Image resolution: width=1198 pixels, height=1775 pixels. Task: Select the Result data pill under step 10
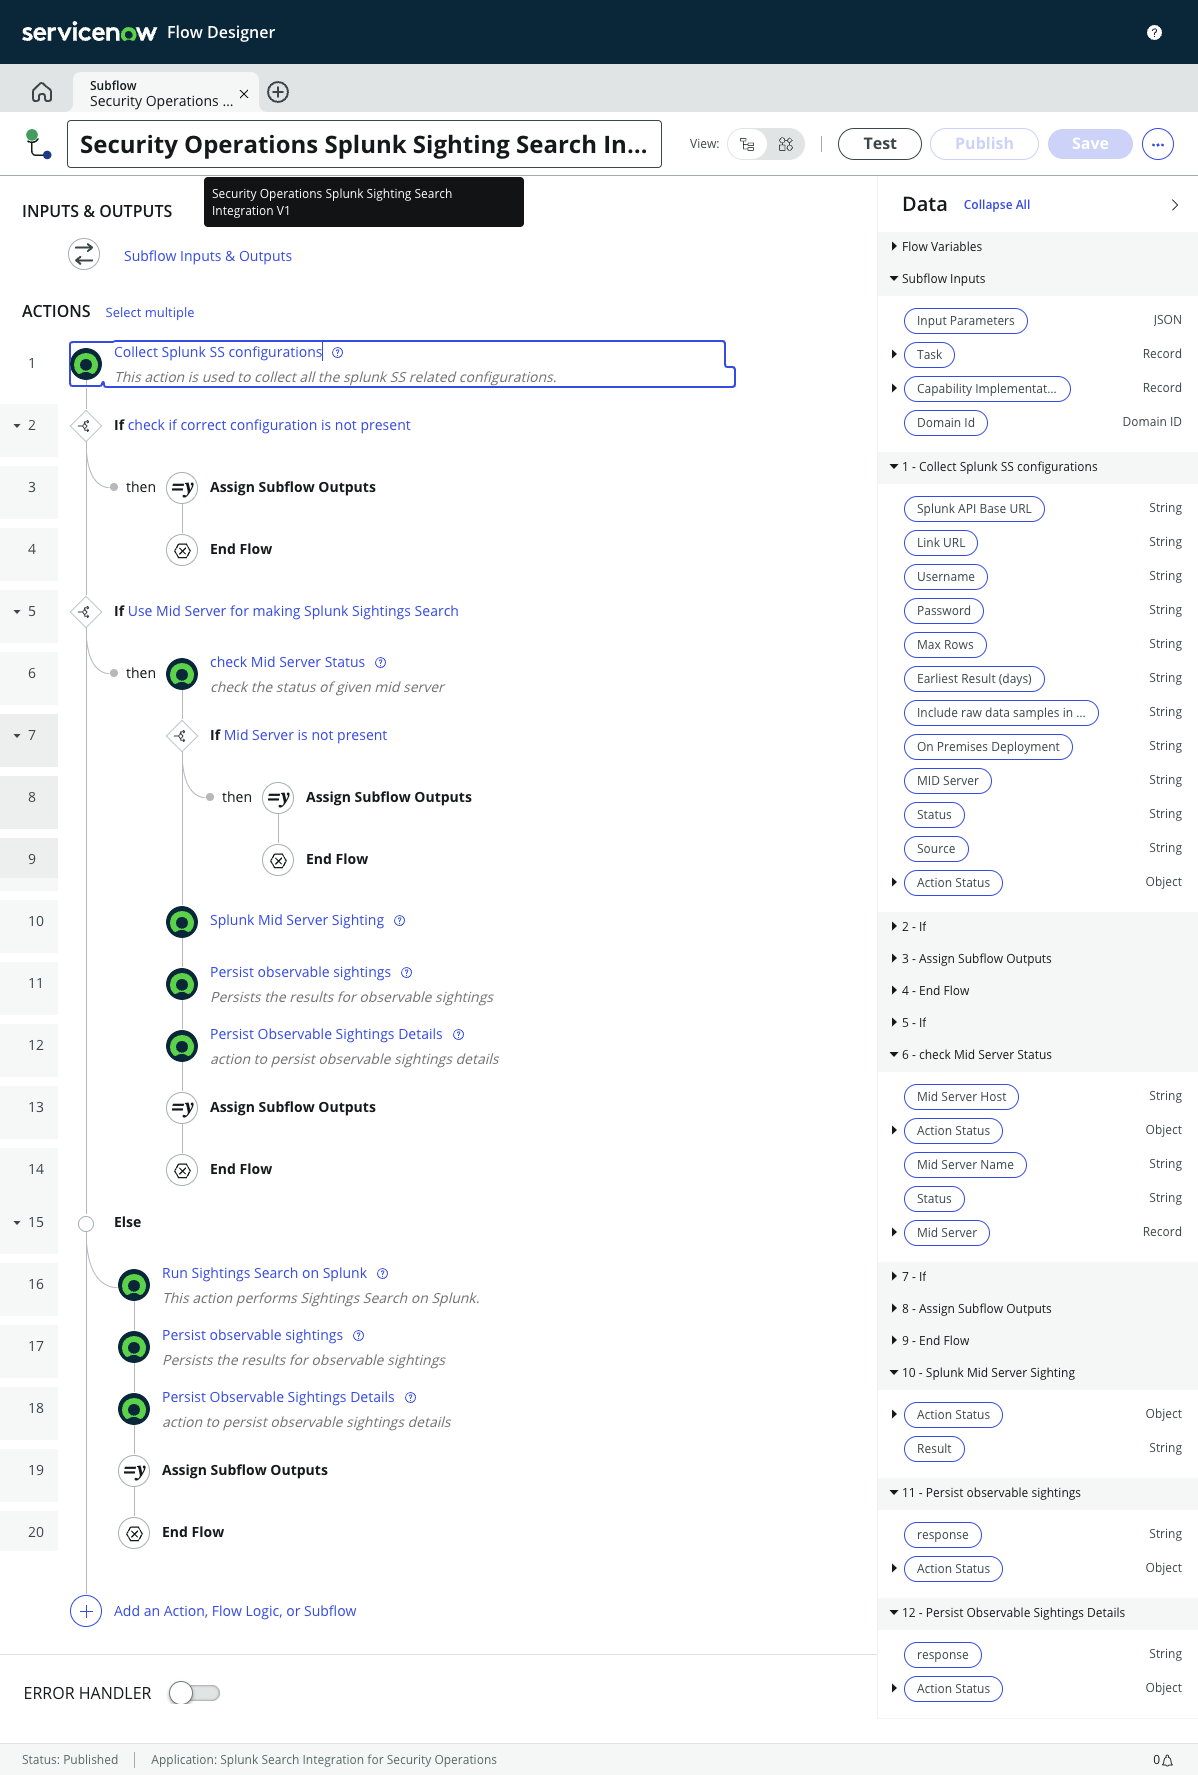(x=934, y=1449)
